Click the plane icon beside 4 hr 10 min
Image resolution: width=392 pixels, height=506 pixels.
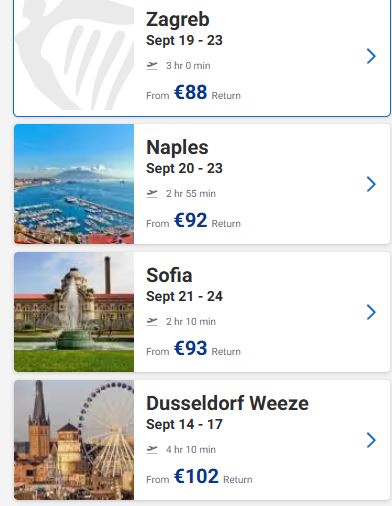152,449
